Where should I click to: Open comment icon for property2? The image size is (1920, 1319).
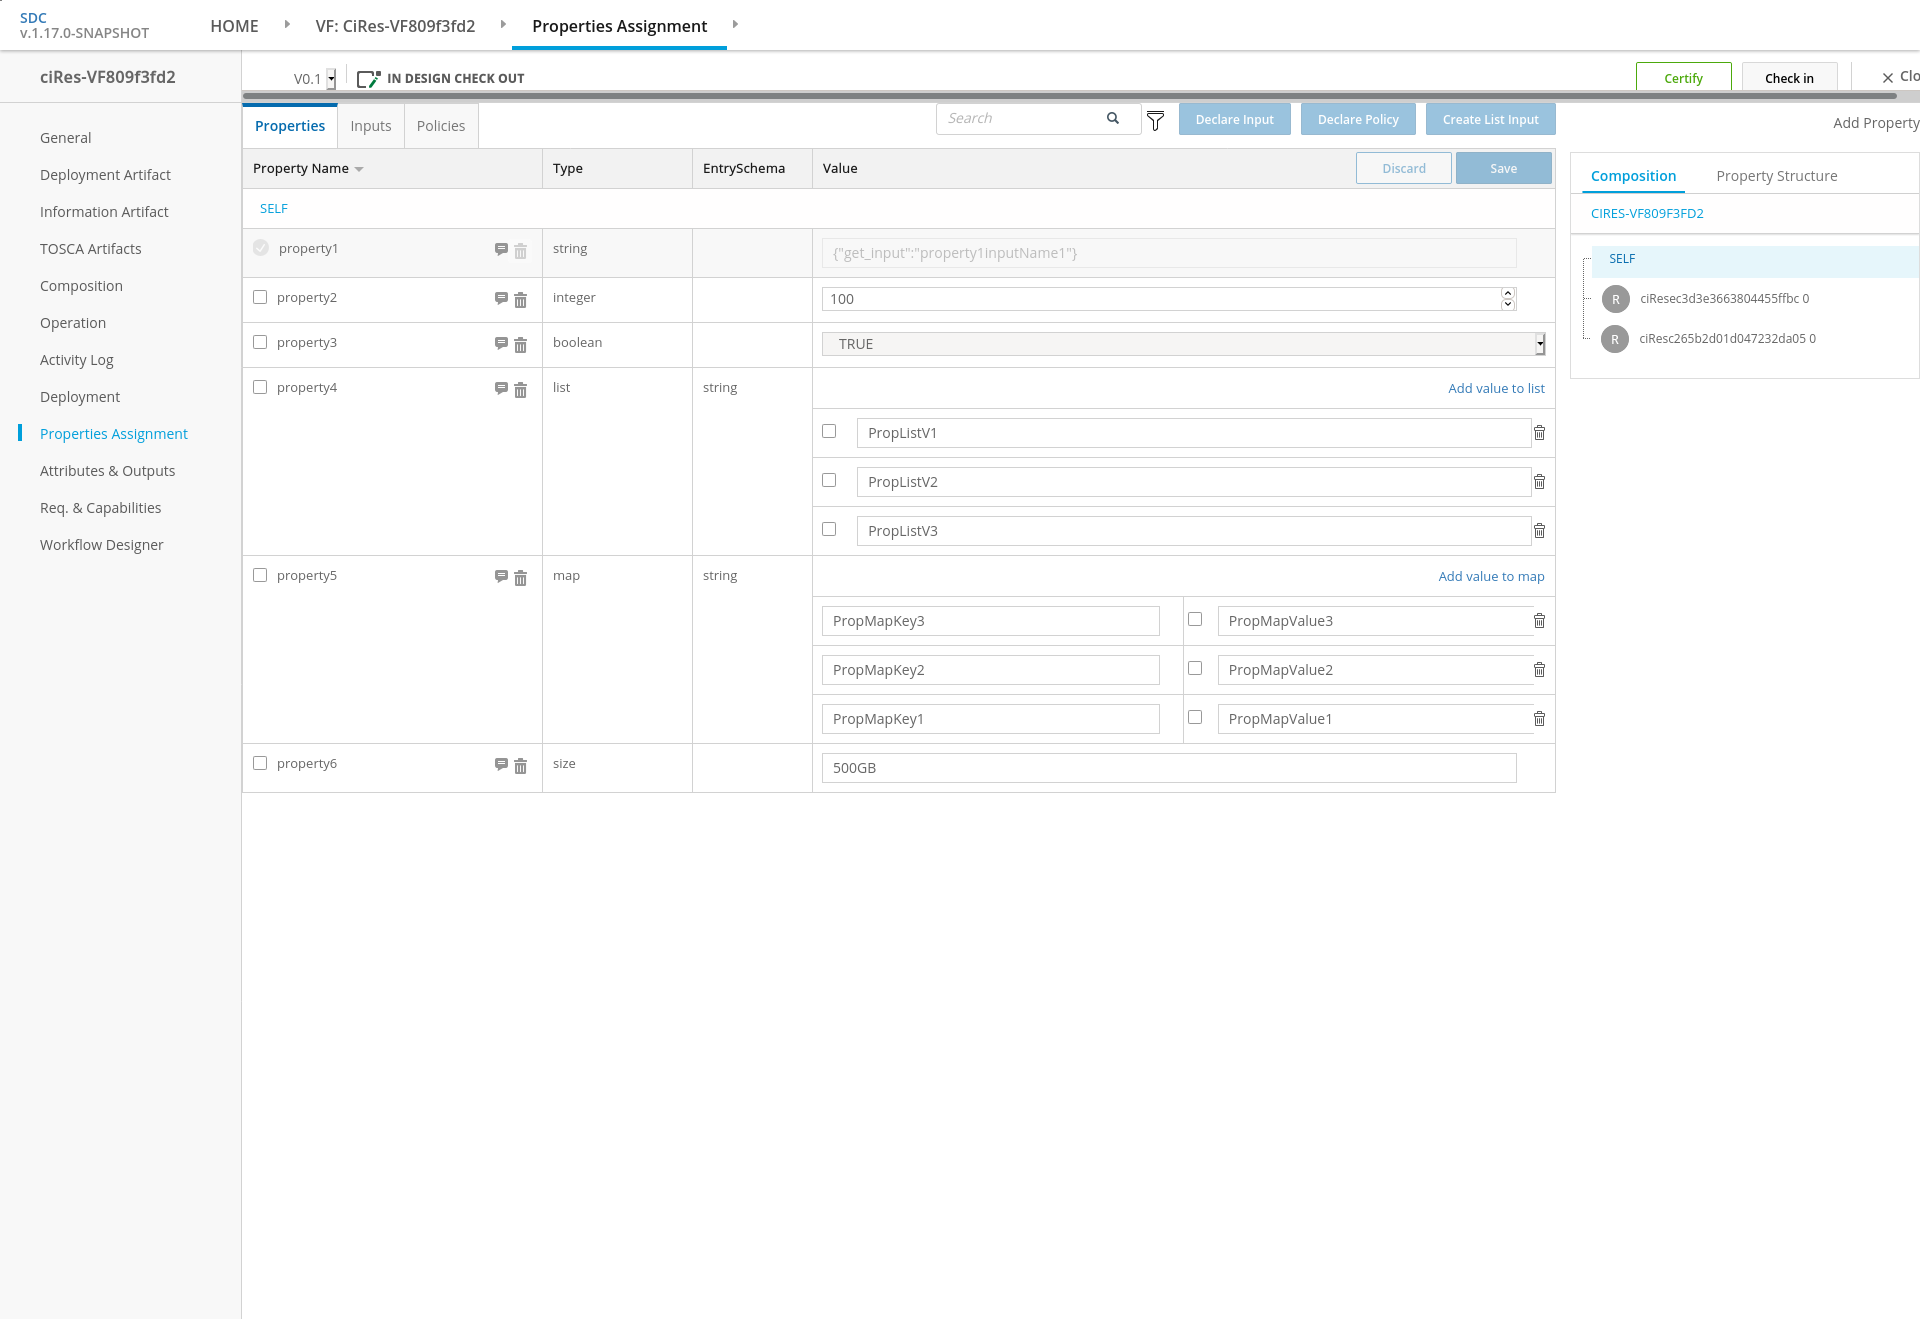click(501, 299)
